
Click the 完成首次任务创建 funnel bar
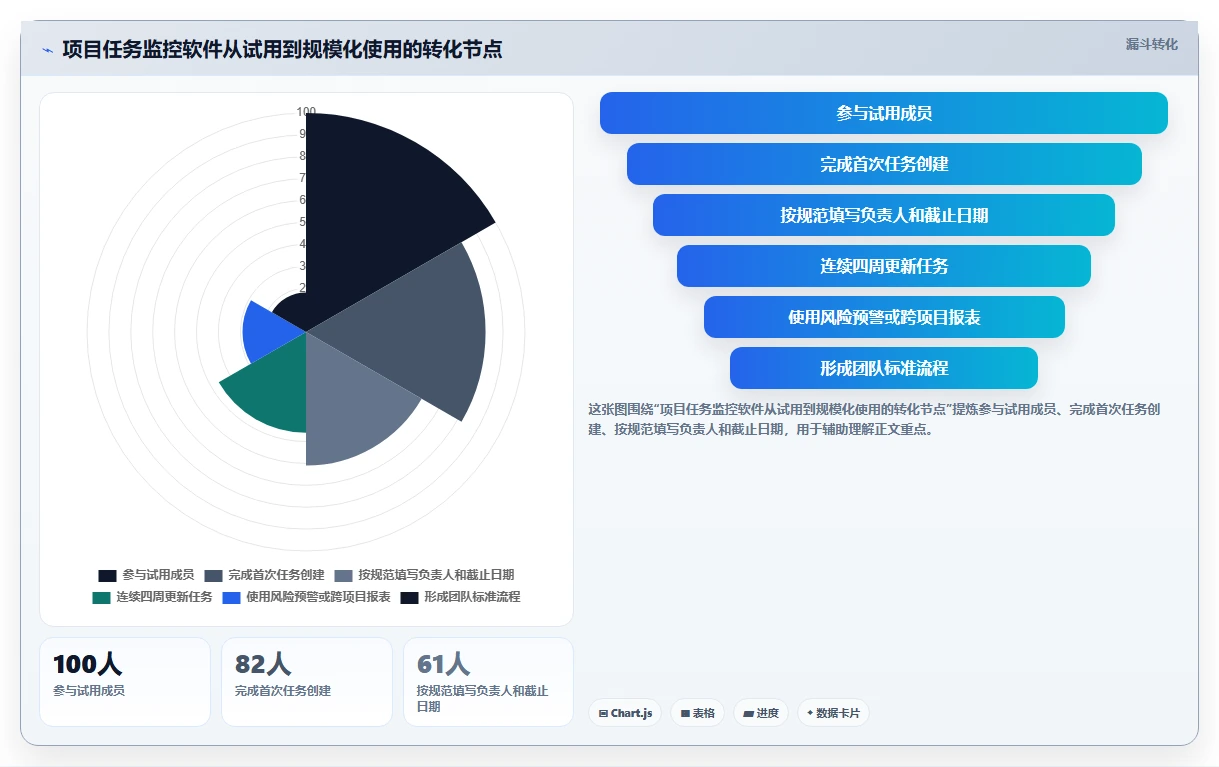(884, 164)
